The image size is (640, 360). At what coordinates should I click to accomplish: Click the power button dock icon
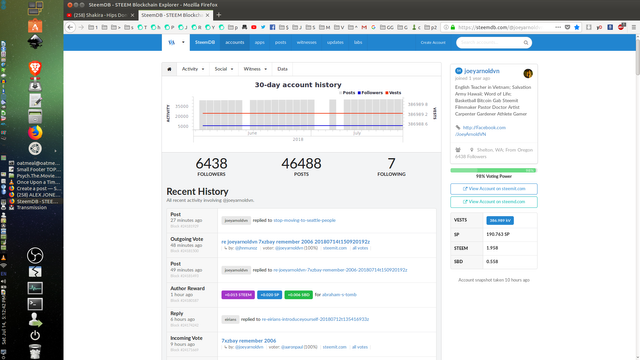pos(35,335)
